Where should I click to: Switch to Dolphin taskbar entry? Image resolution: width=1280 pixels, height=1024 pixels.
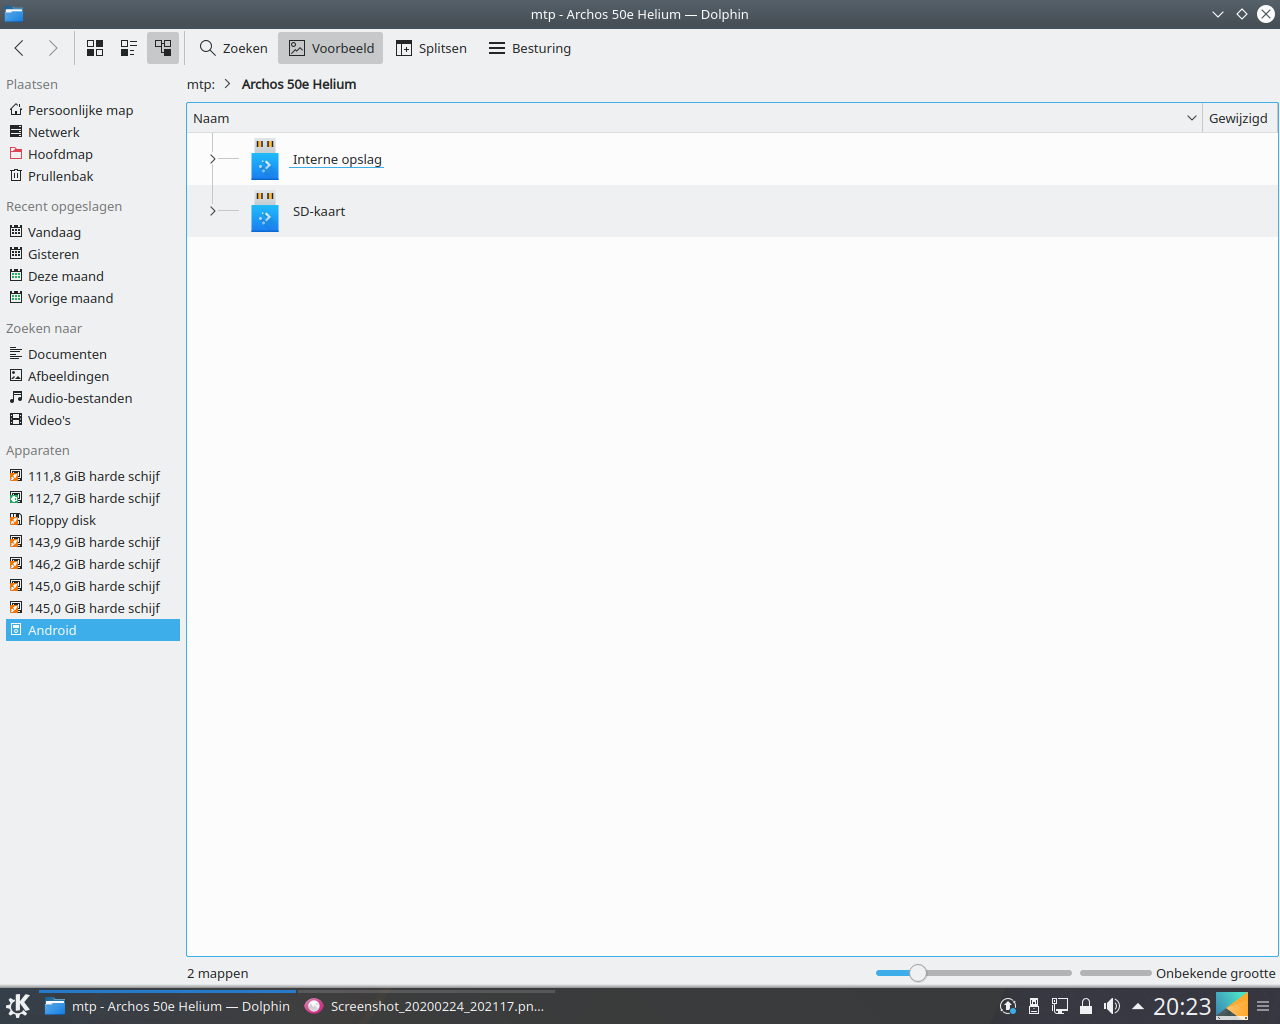[x=167, y=1006]
